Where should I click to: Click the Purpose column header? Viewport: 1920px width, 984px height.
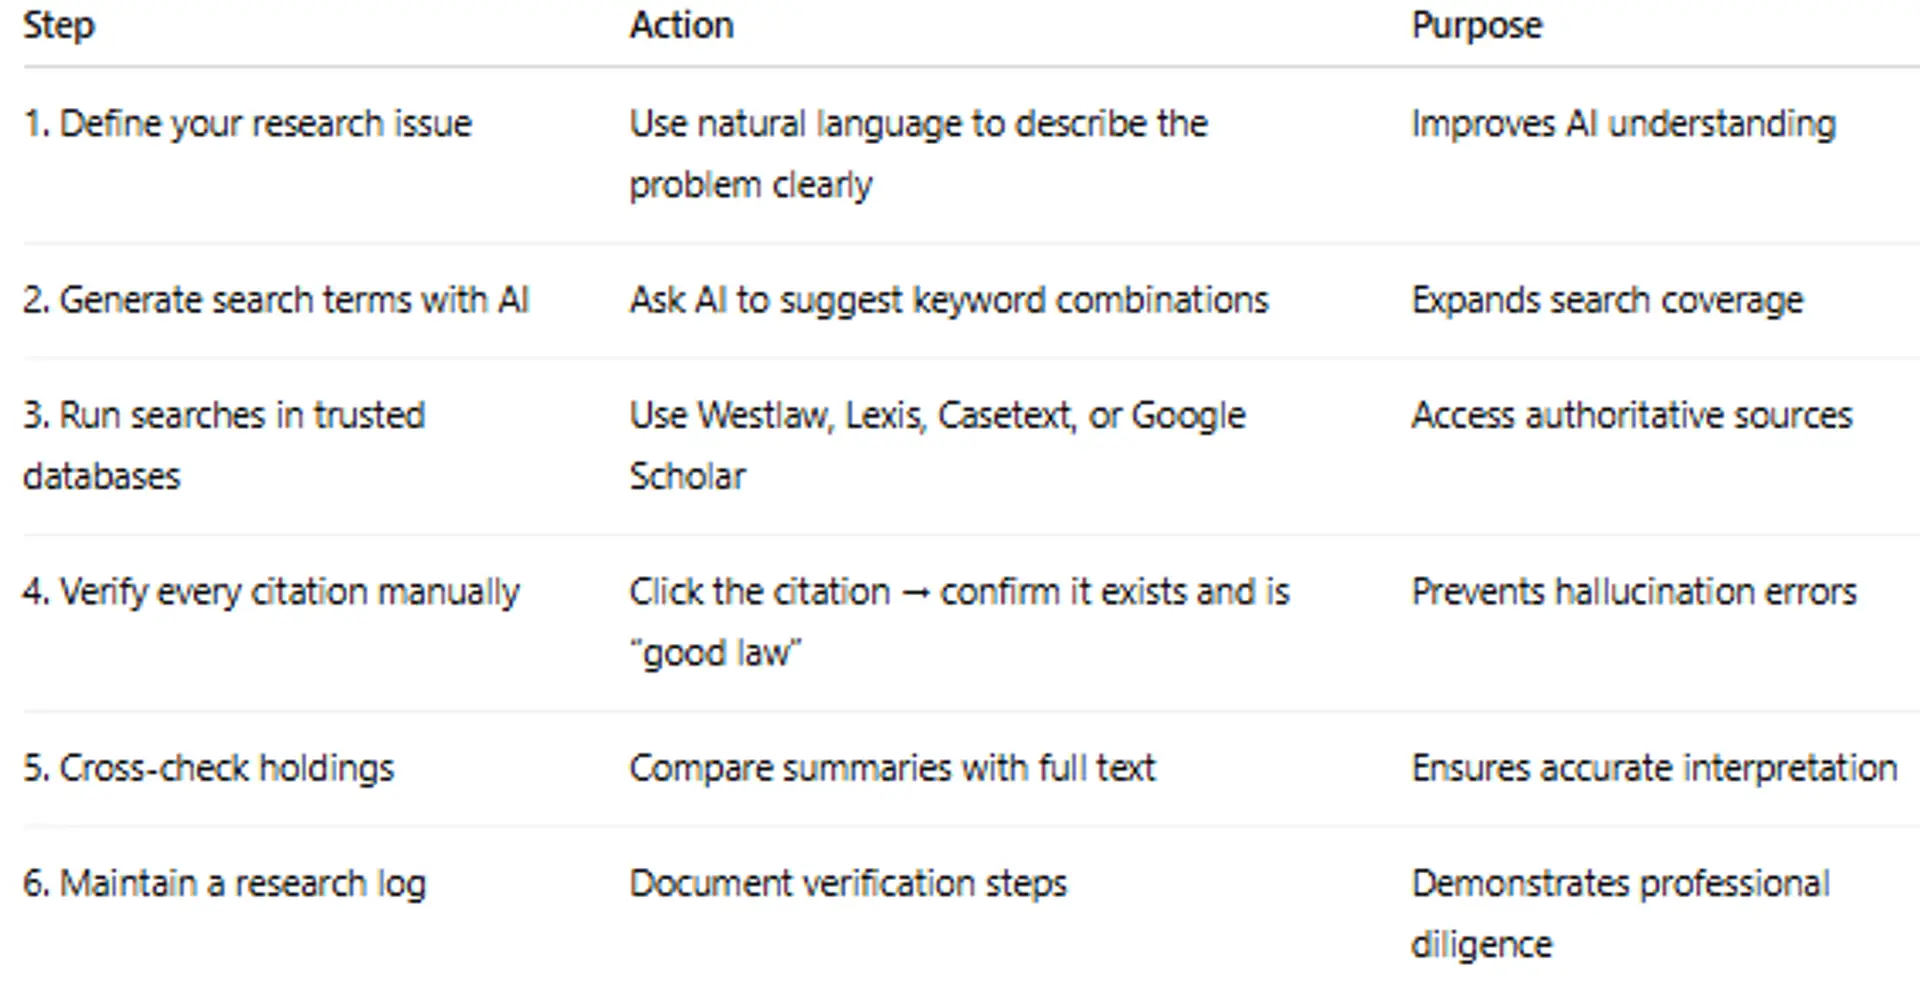[1476, 26]
